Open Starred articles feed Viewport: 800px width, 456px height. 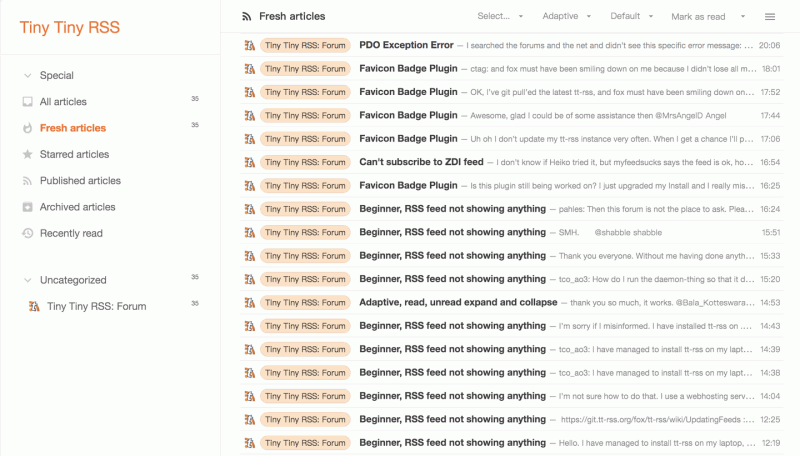[74, 154]
